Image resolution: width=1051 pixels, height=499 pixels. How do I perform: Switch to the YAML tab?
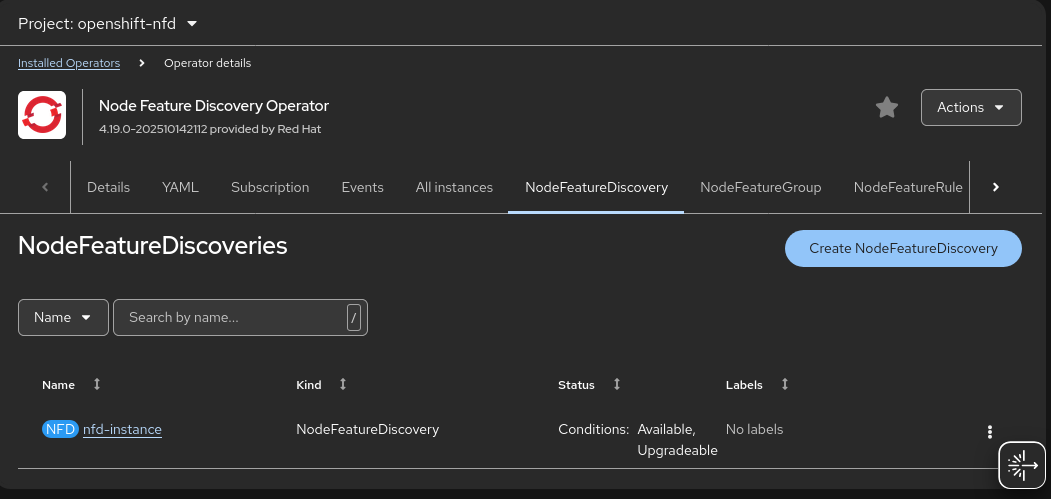point(180,187)
